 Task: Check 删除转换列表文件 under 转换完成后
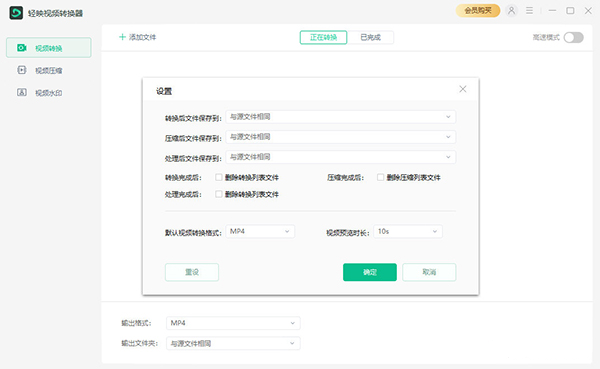[218, 177]
